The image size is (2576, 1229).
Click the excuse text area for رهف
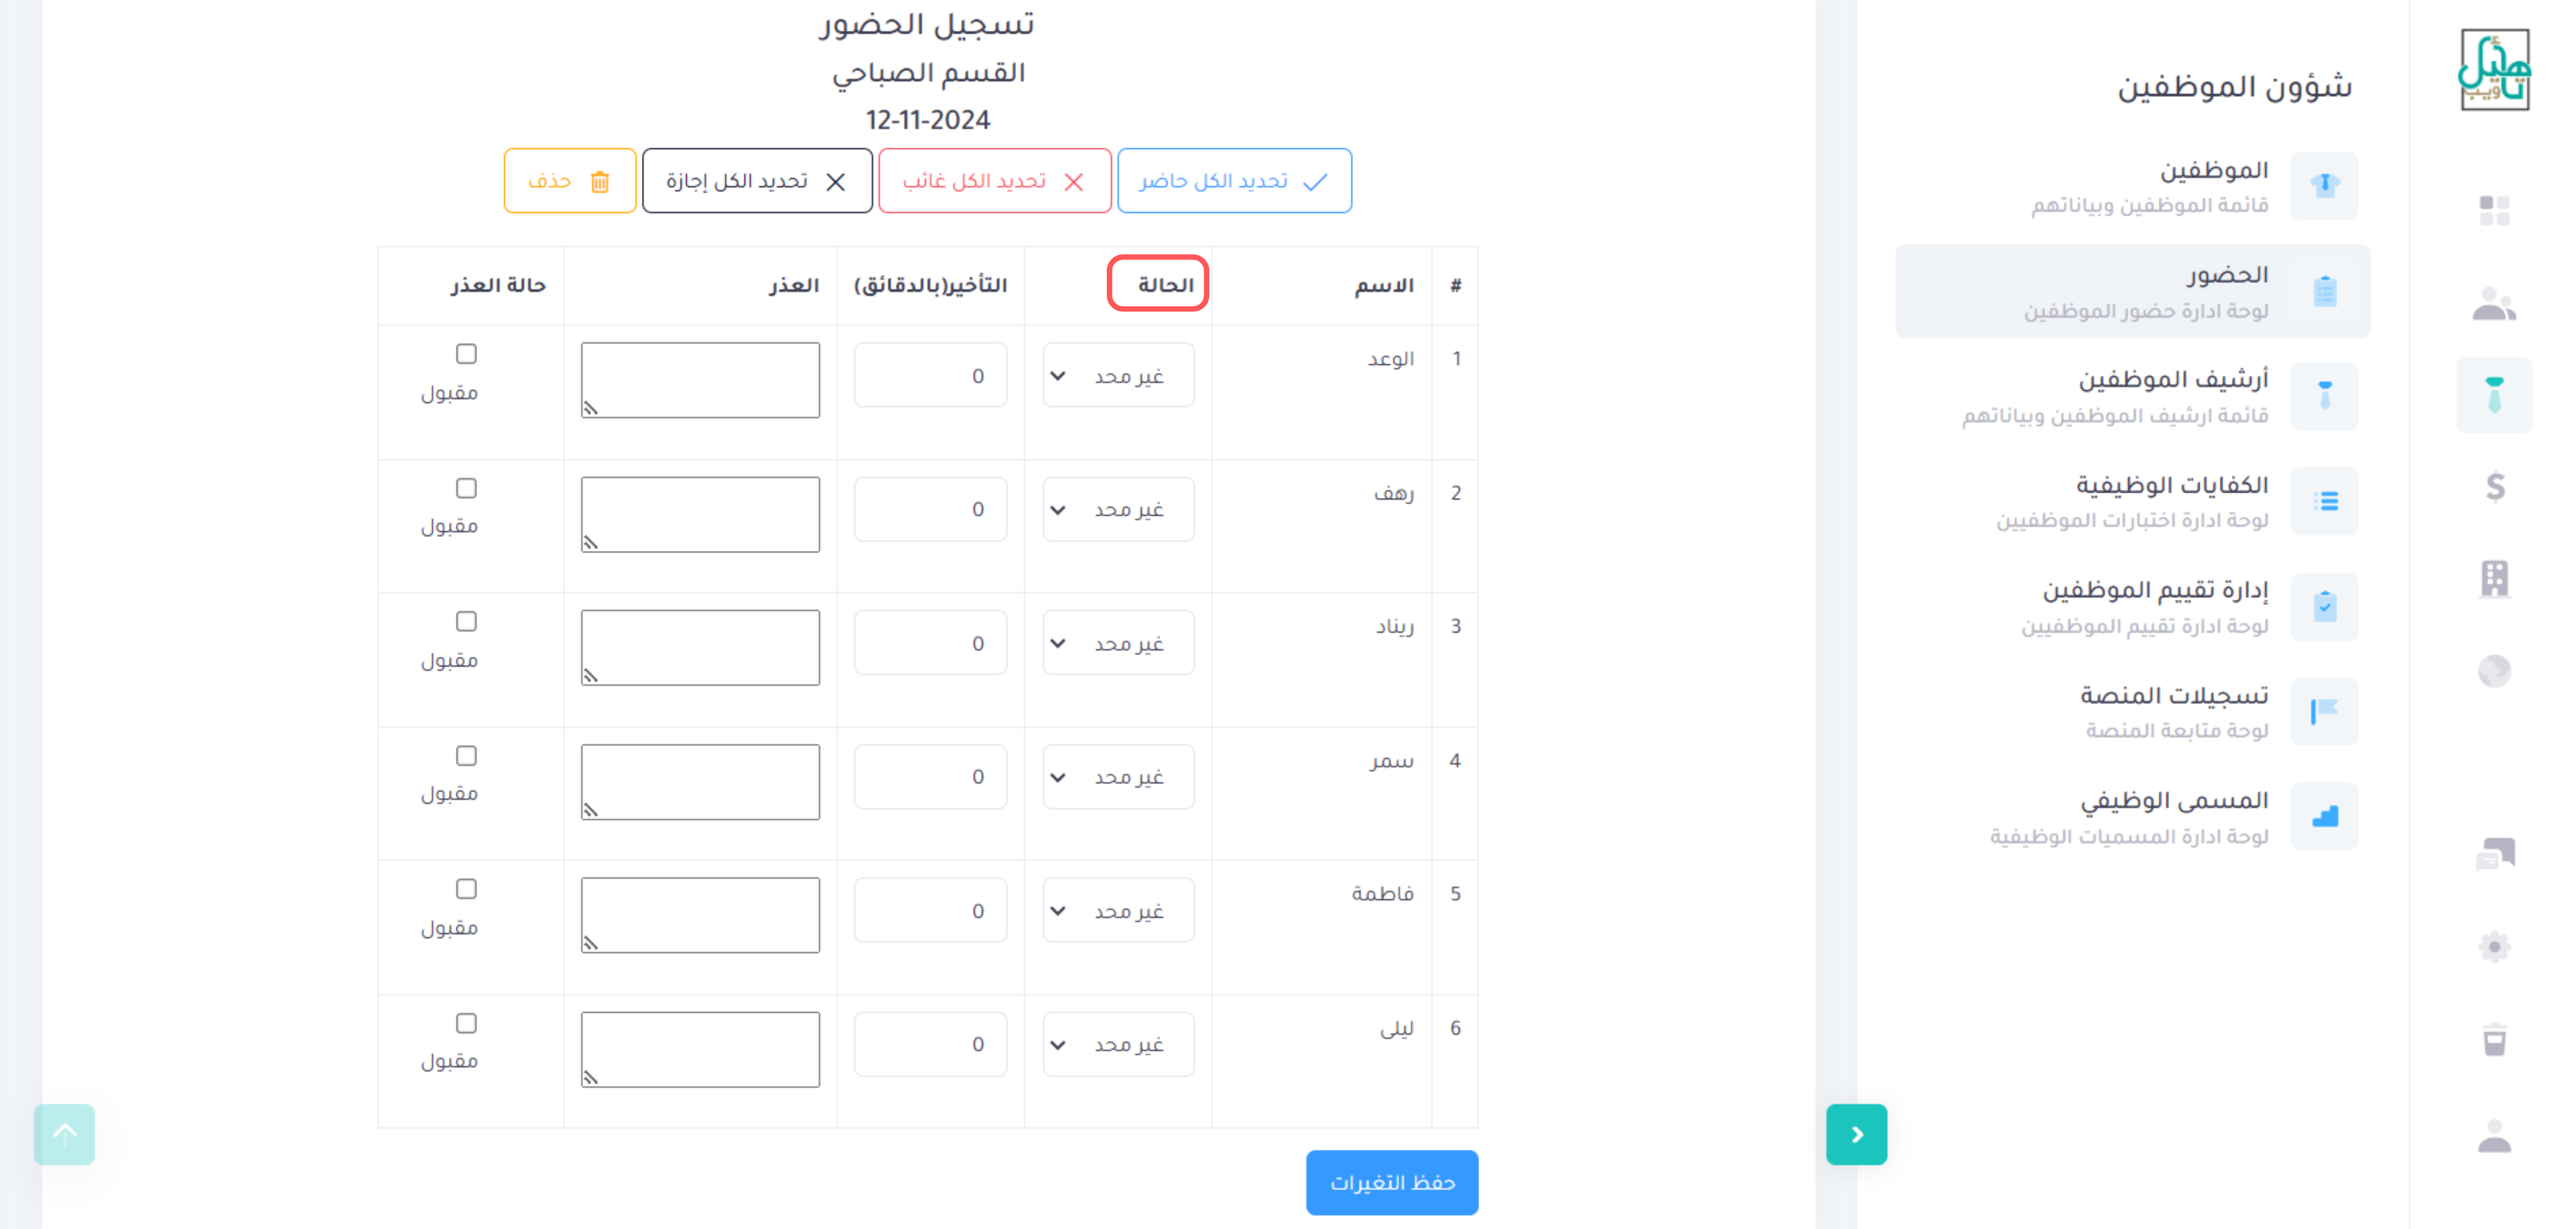(x=700, y=514)
